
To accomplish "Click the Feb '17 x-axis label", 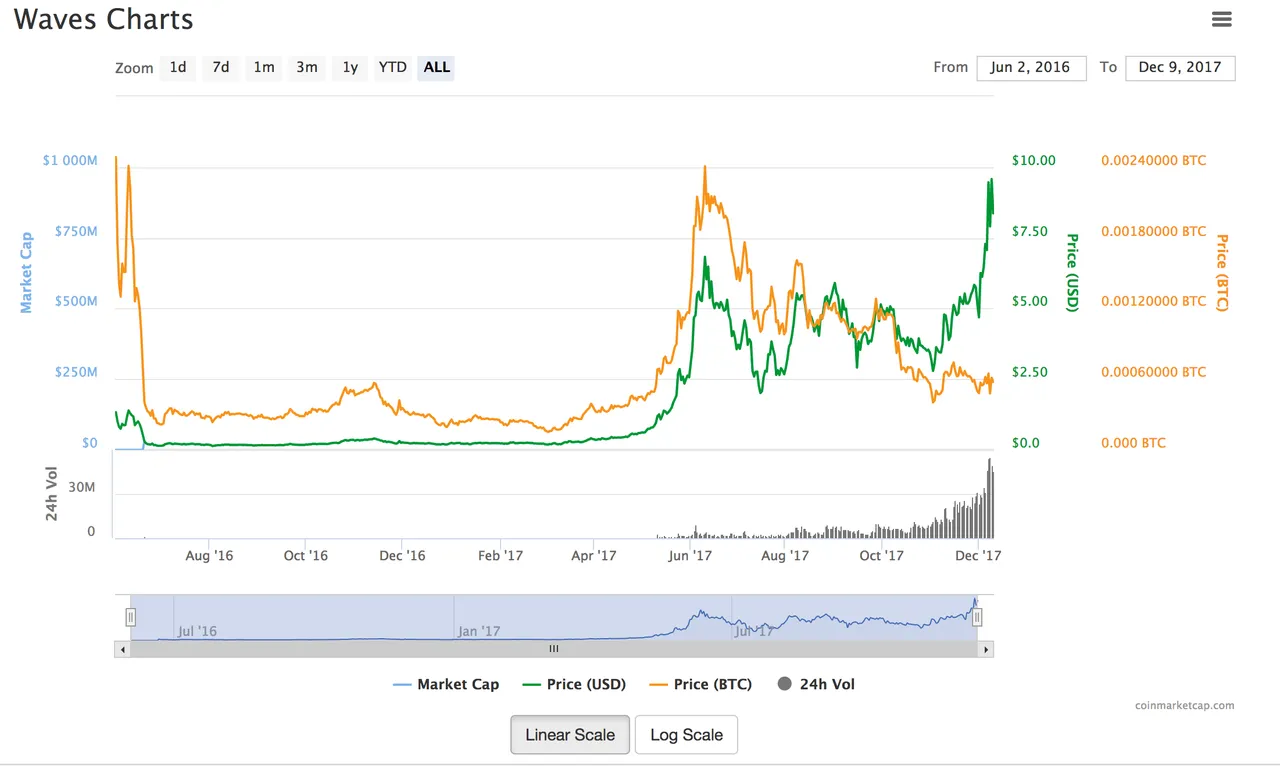I will click(500, 555).
